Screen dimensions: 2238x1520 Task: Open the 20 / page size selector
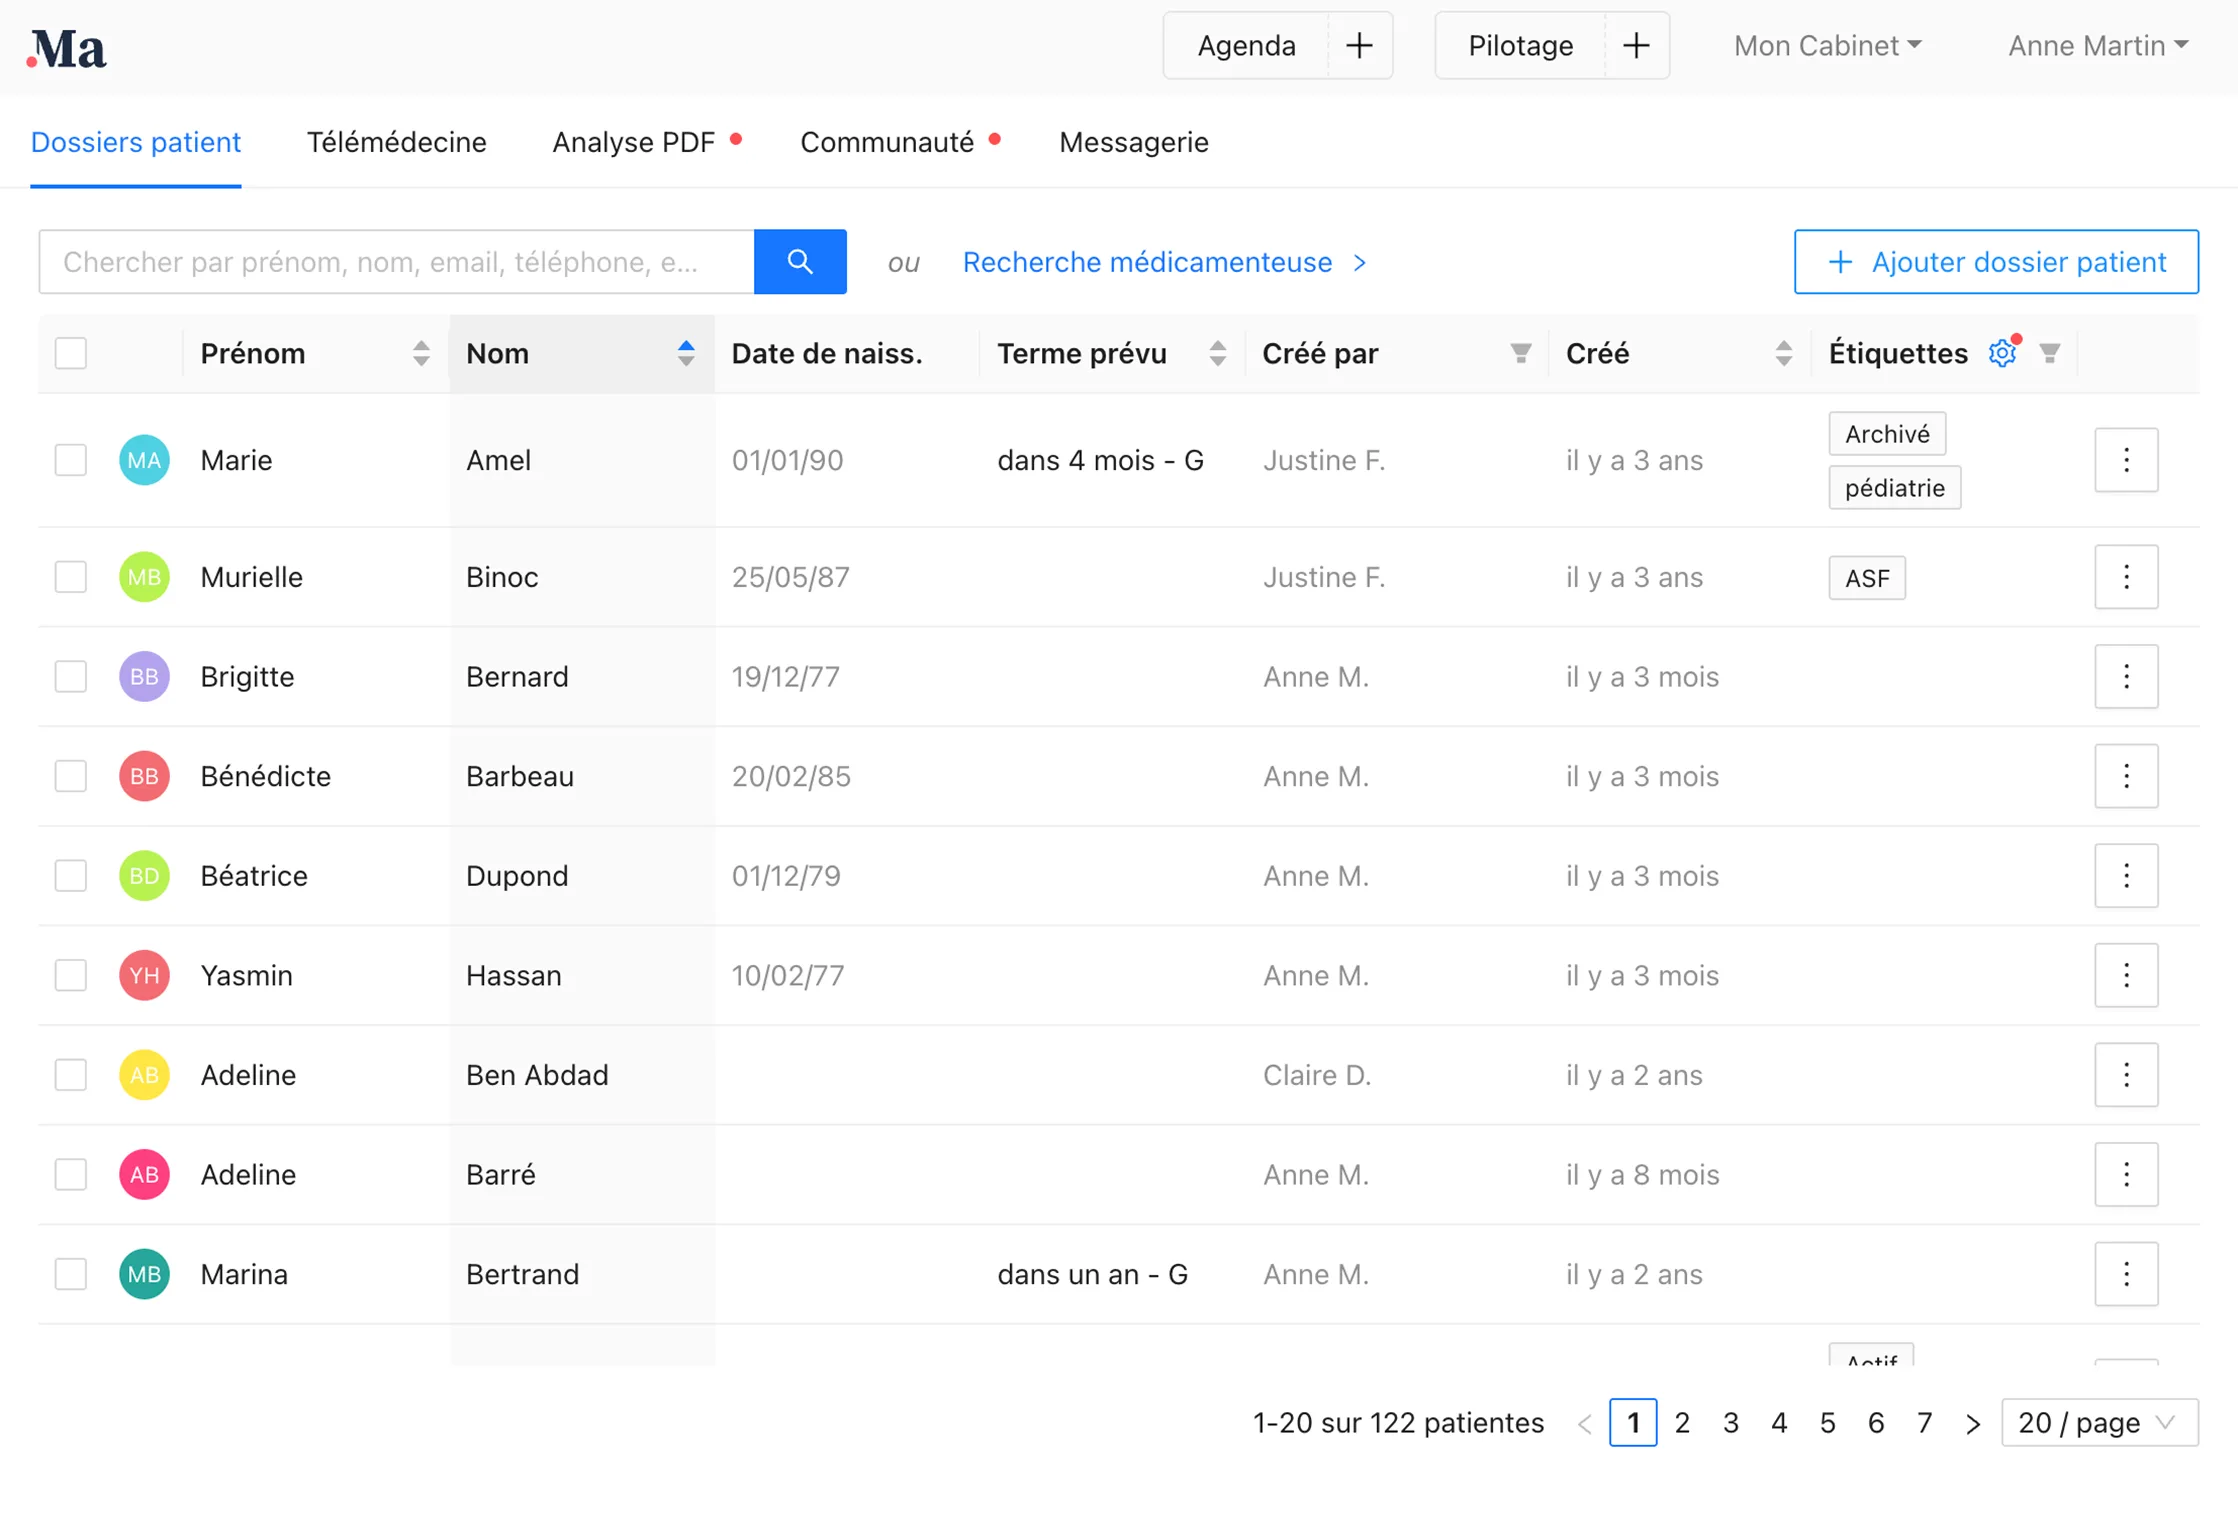pos(2099,1422)
